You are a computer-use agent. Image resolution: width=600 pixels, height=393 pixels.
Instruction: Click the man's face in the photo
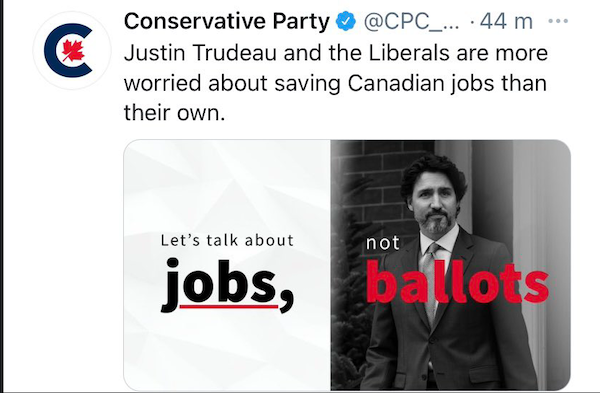tap(434, 201)
